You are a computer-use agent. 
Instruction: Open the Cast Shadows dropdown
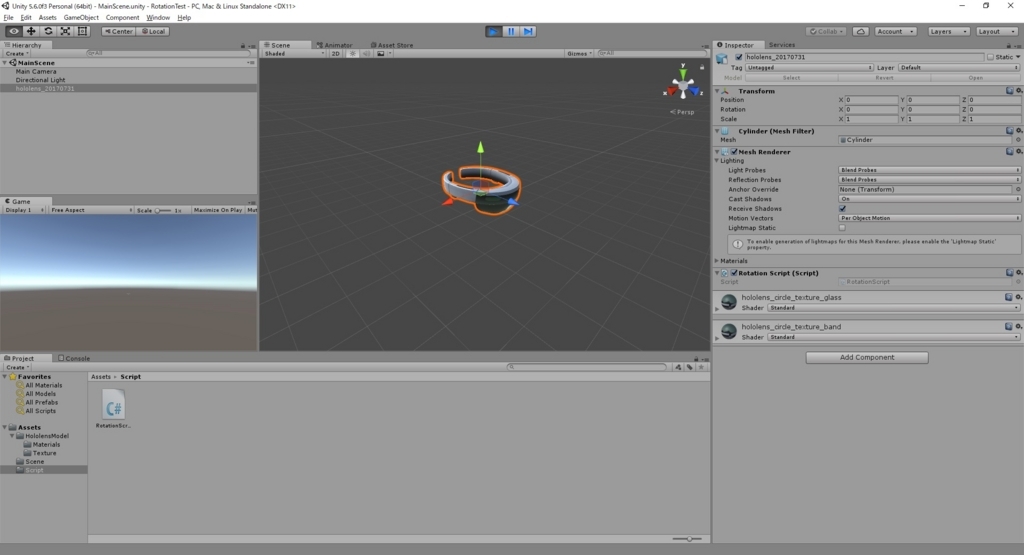[x=929, y=198]
